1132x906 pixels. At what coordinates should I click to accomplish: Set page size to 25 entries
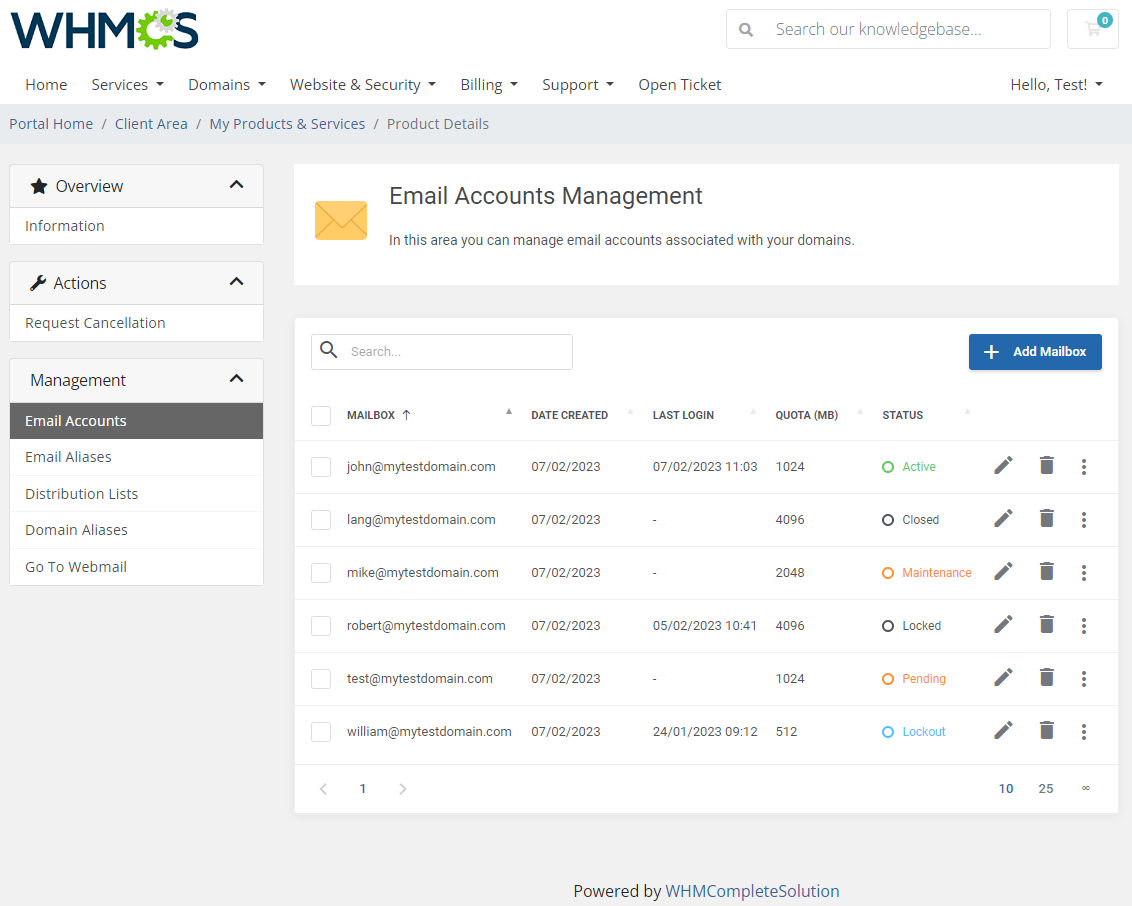pyautogui.click(x=1045, y=789)
